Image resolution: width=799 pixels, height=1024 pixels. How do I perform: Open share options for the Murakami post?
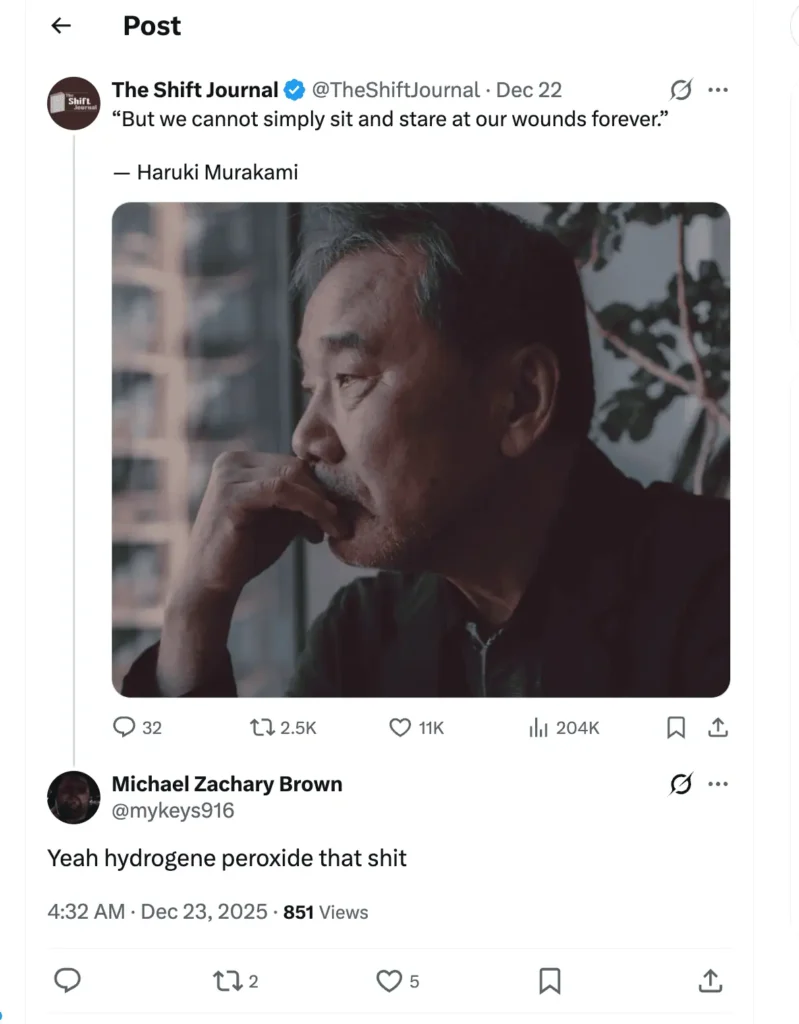[718, 728]
